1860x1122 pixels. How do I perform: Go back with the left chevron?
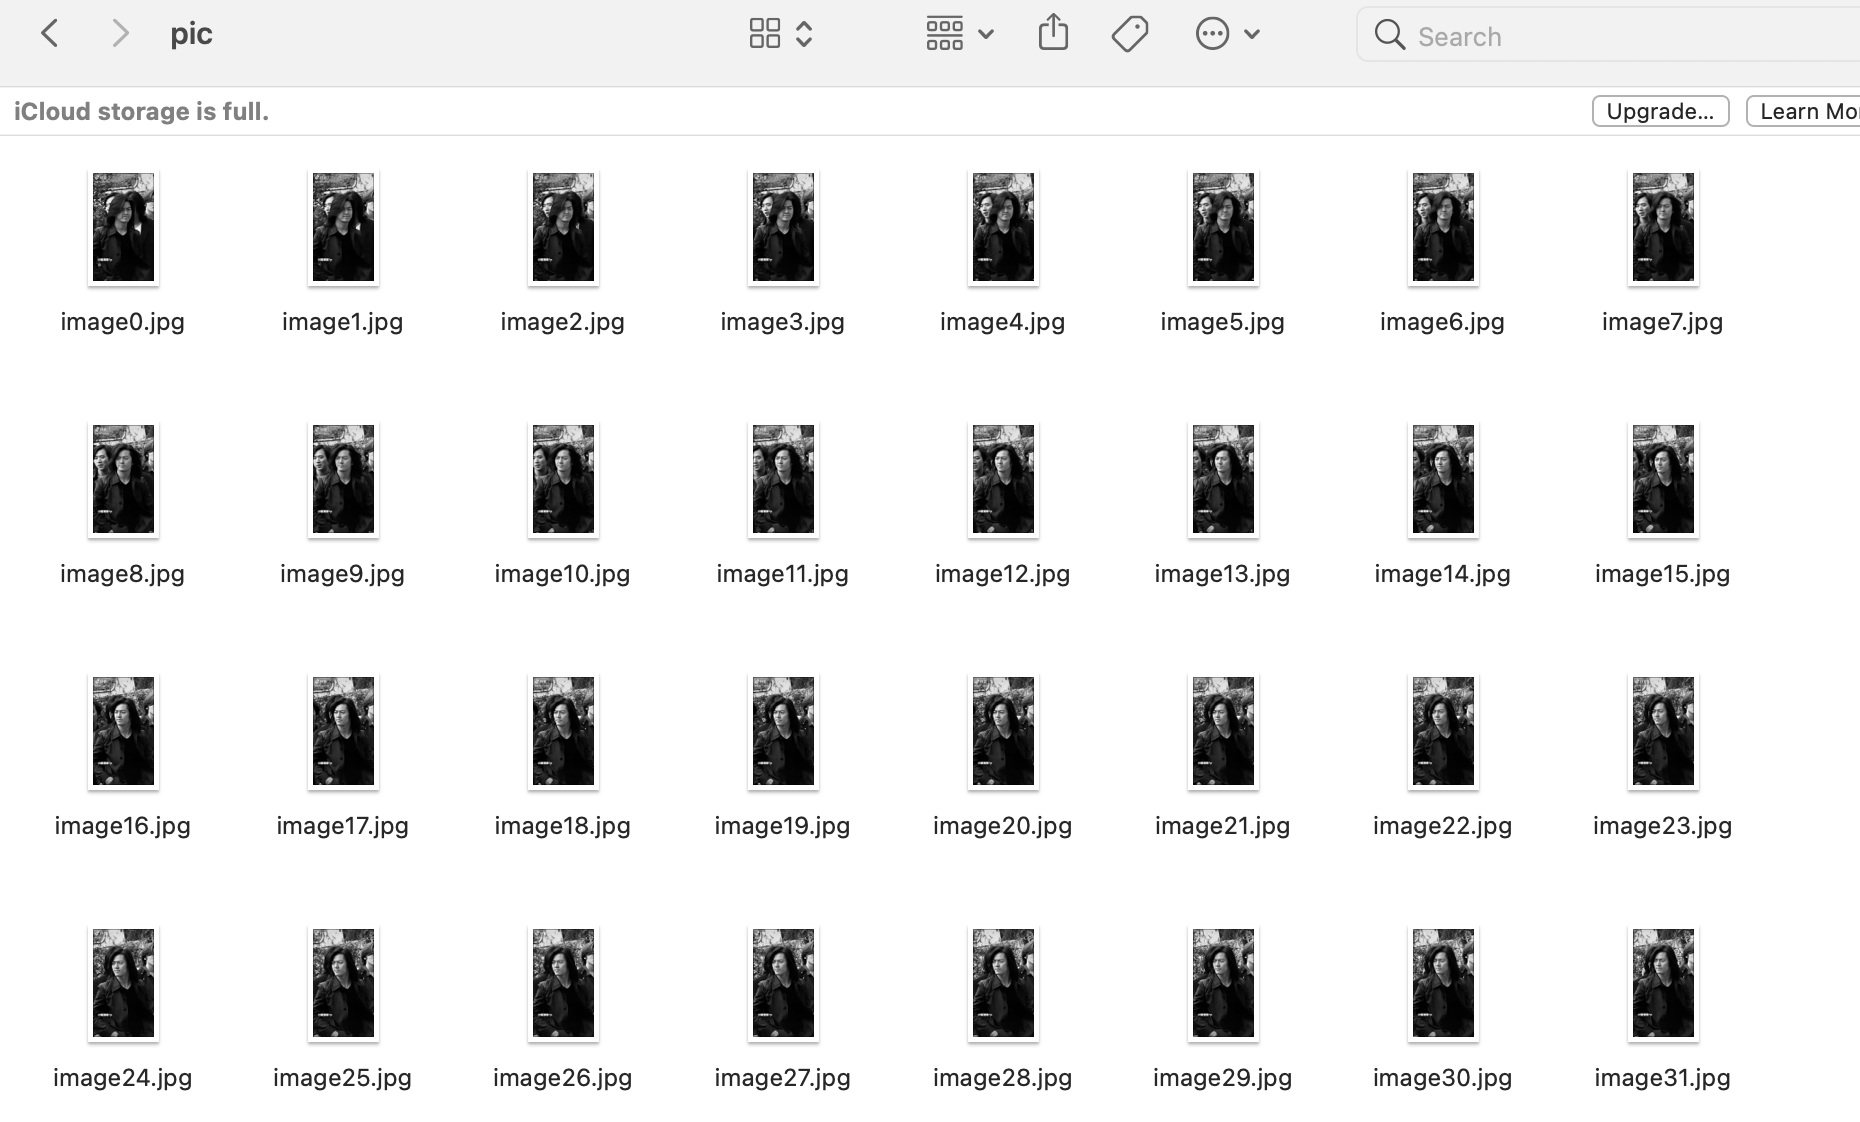point(50,34)
